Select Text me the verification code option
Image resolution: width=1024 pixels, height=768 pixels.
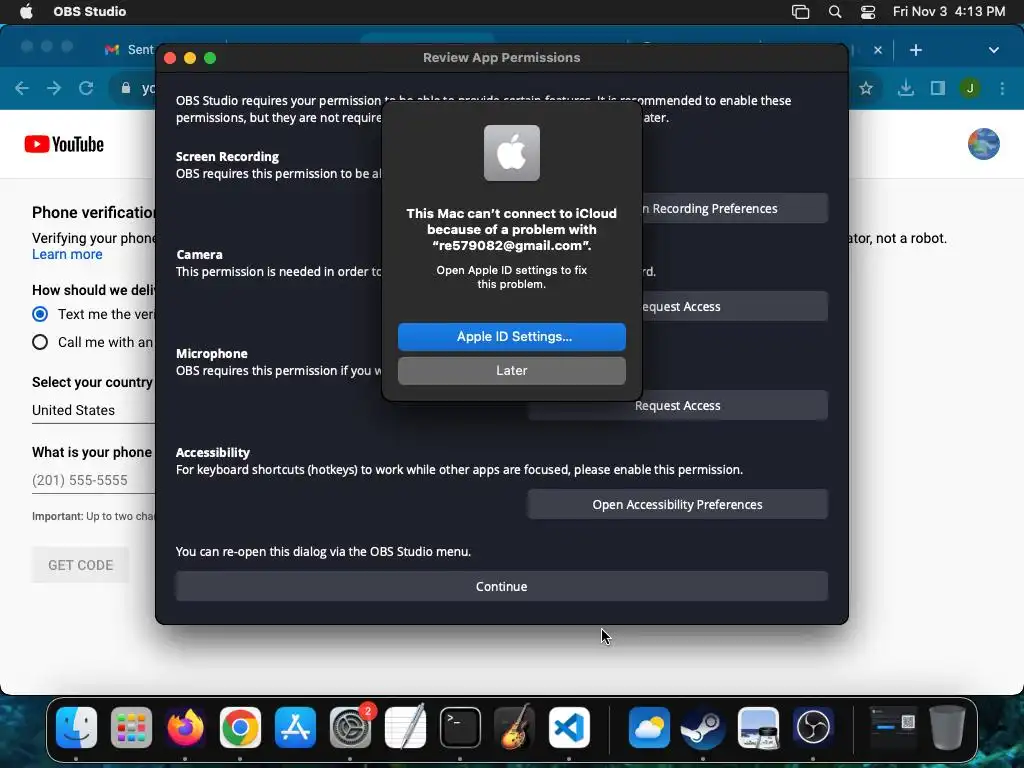(40, 314)
